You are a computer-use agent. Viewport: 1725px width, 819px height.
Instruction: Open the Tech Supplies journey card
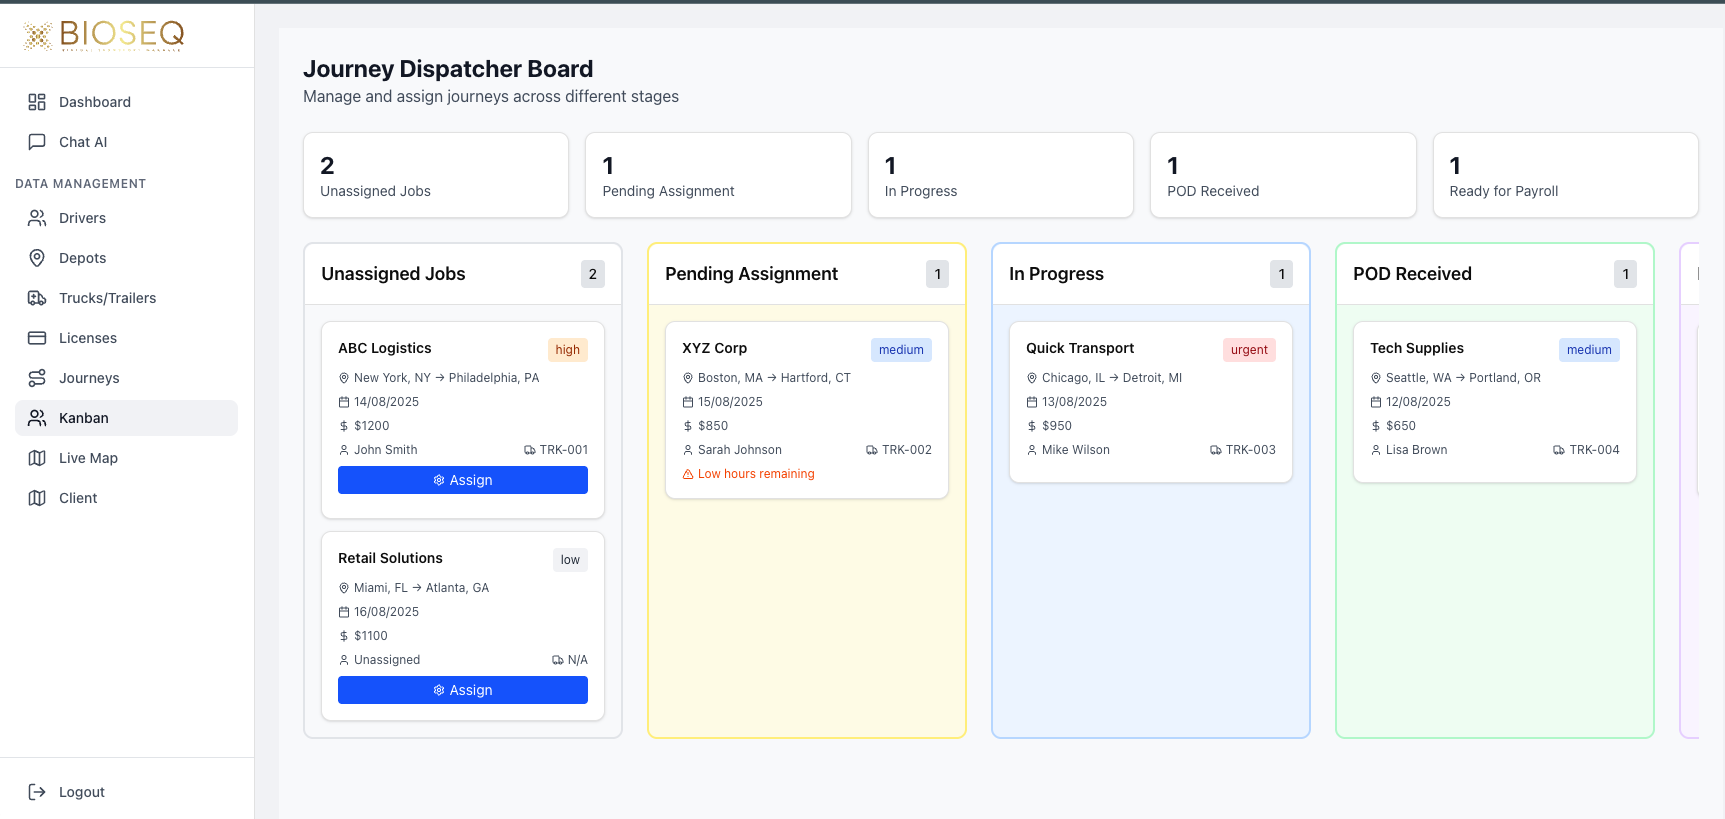(x=1494, y=402)
